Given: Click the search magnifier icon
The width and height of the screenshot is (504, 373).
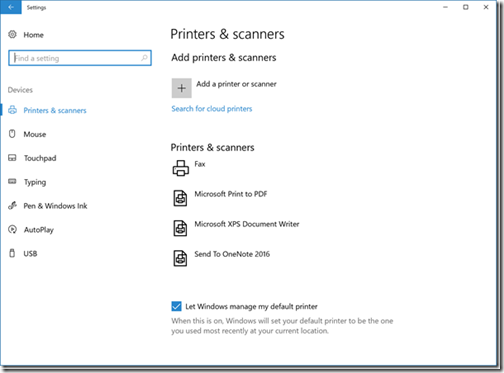Looking at the screenshot, I should pos(144,58).
